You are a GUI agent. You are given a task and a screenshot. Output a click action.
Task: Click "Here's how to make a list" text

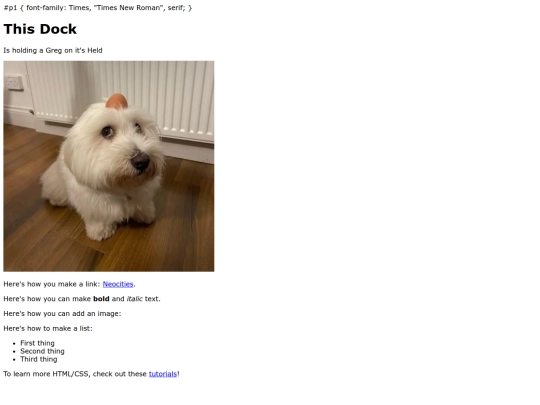[x=48, y=328]
